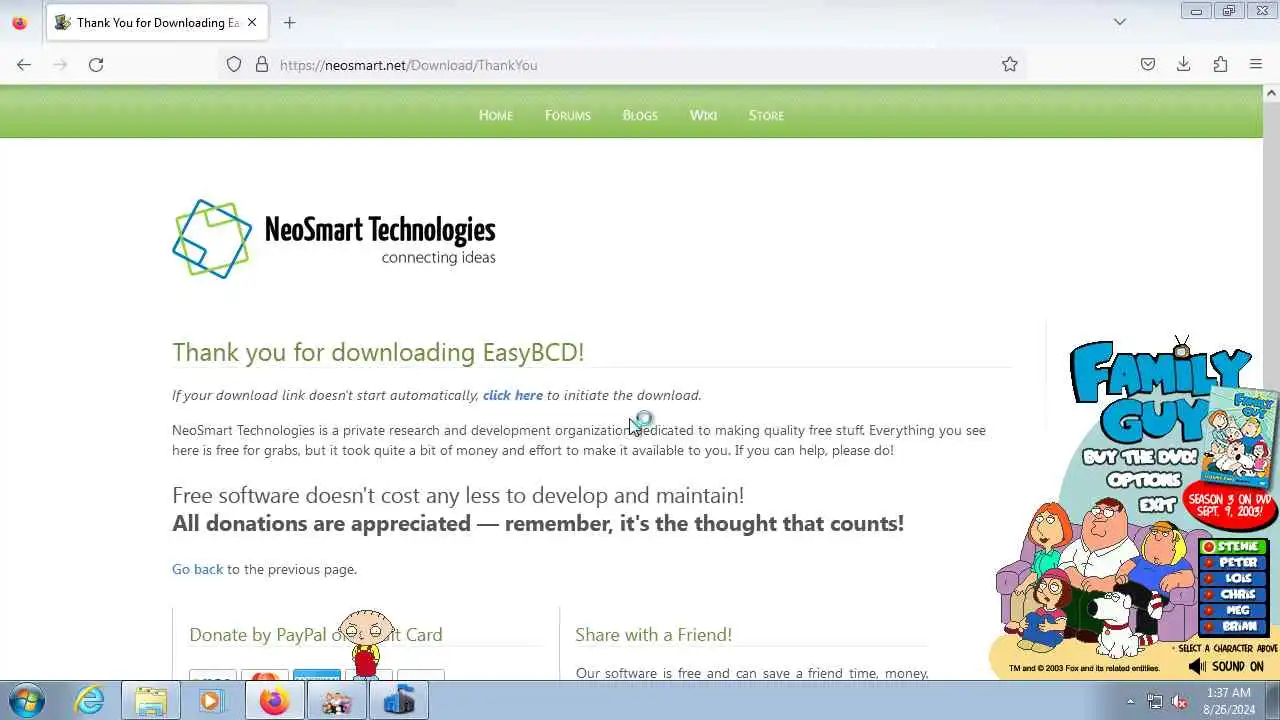The image size is (1280, 720).
Task: Open a new browser tab
Action: pyautogui.click(x=289, y=22)
